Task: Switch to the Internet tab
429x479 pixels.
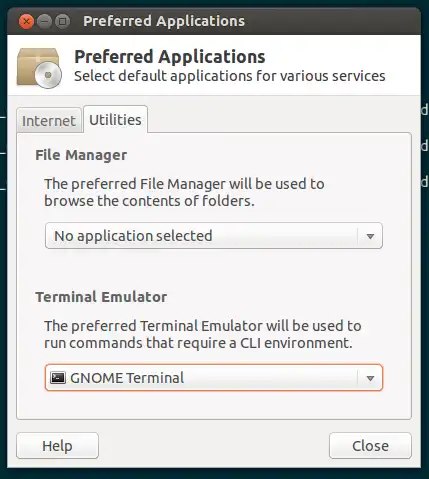Action: click(49, 120)
